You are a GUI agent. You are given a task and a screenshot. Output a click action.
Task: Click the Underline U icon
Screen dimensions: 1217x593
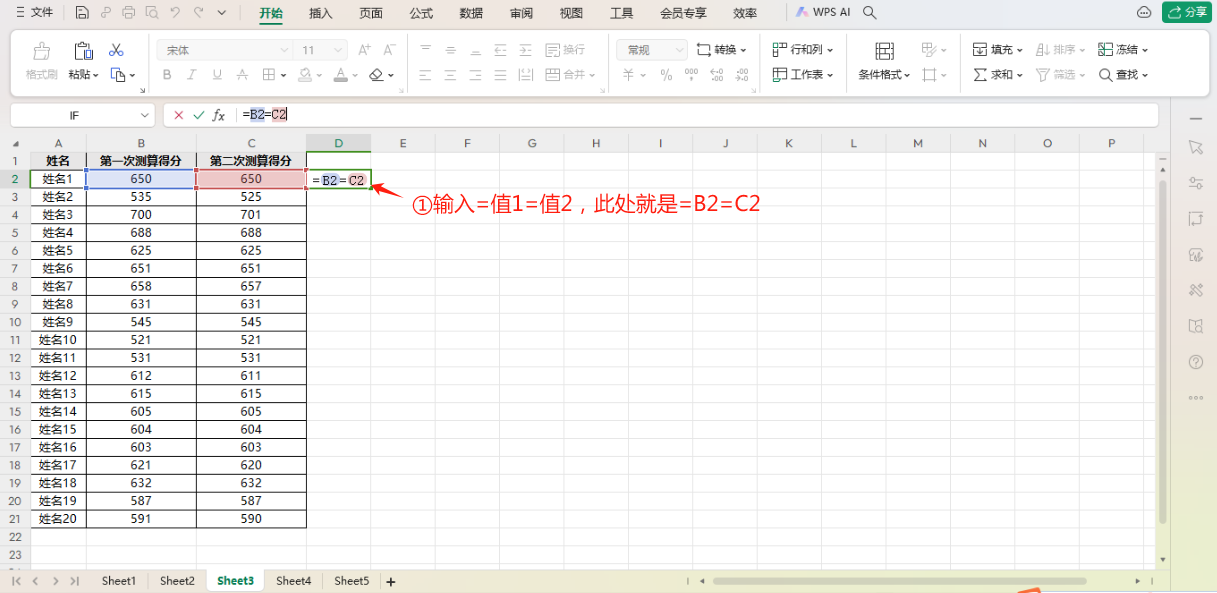click(x=217, y=75)
